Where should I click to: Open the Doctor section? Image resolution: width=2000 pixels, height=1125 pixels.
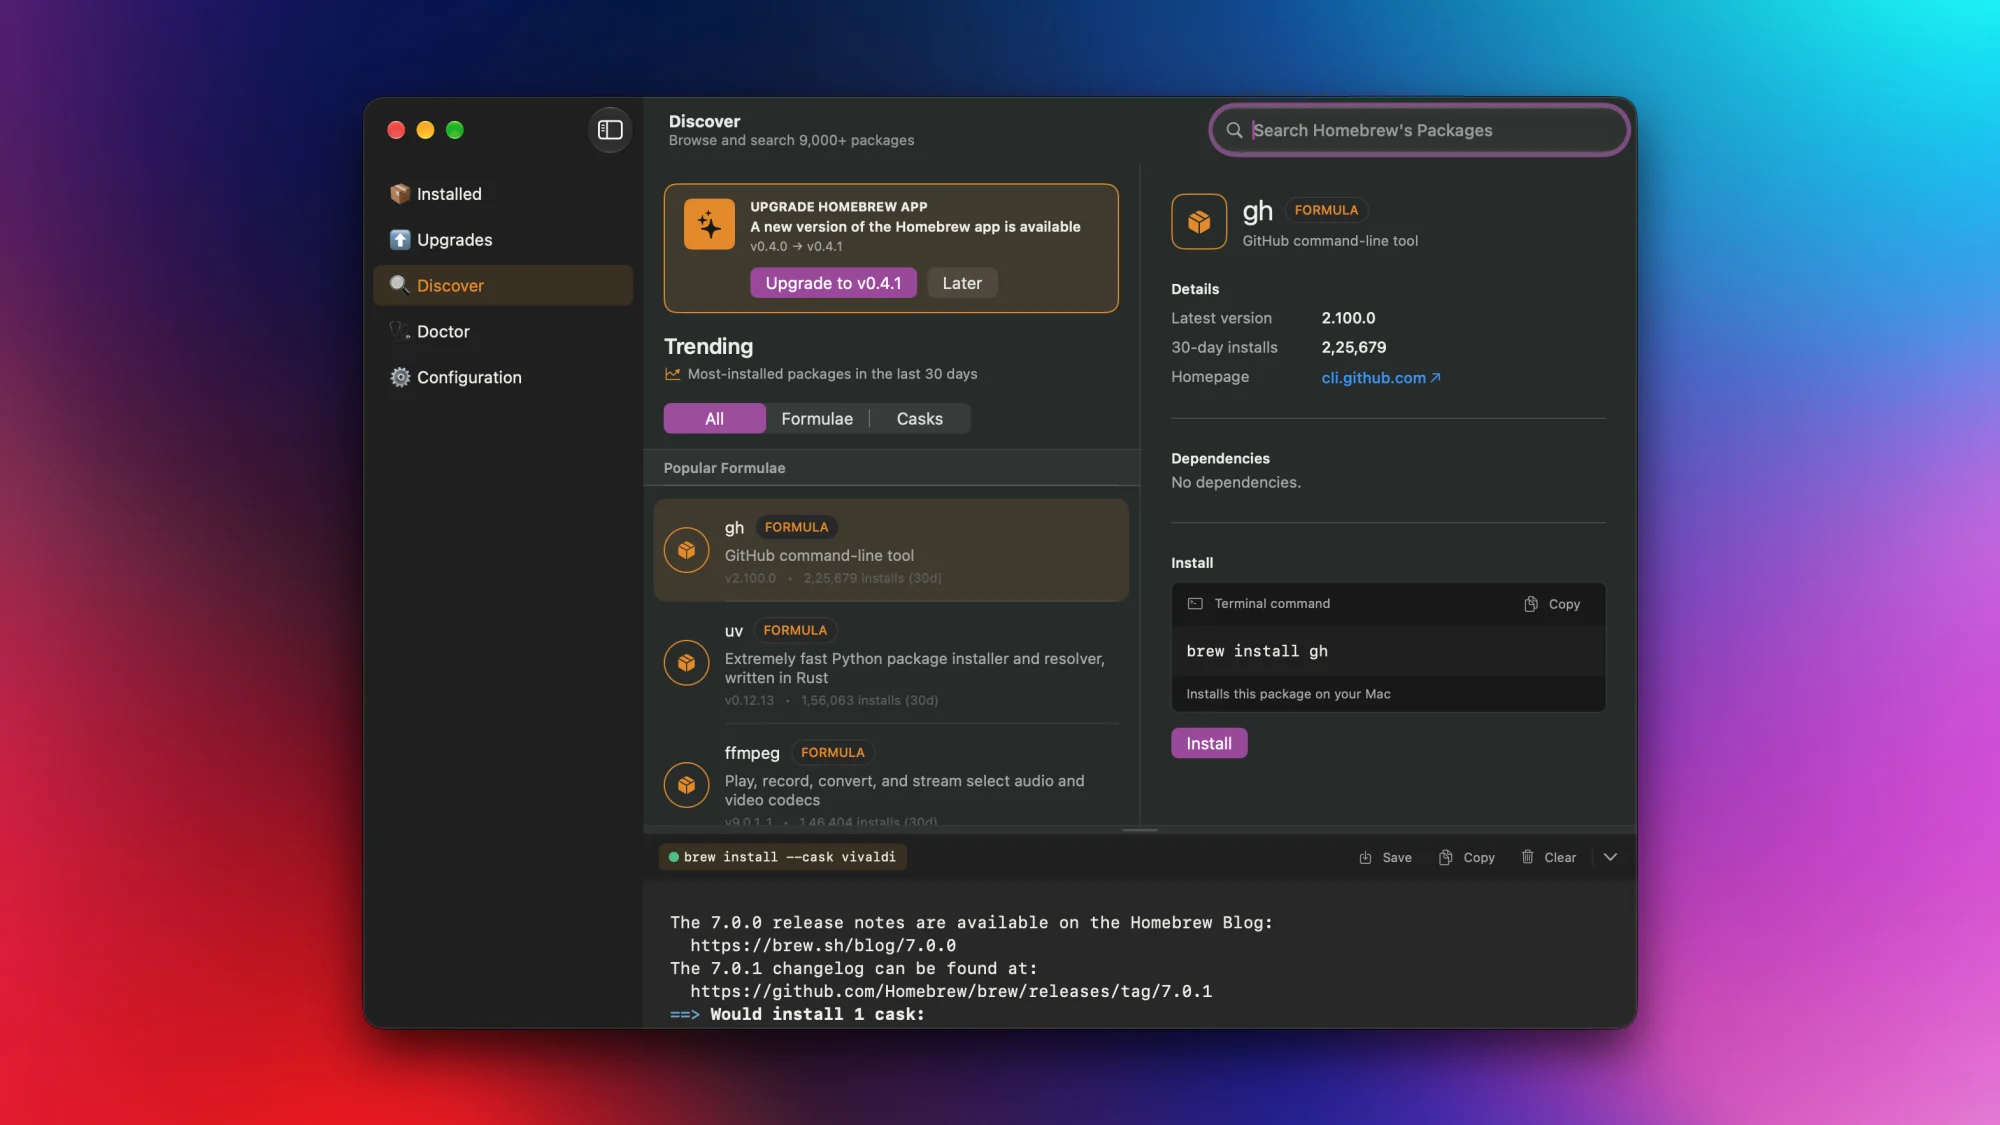[x=503, y=331]
